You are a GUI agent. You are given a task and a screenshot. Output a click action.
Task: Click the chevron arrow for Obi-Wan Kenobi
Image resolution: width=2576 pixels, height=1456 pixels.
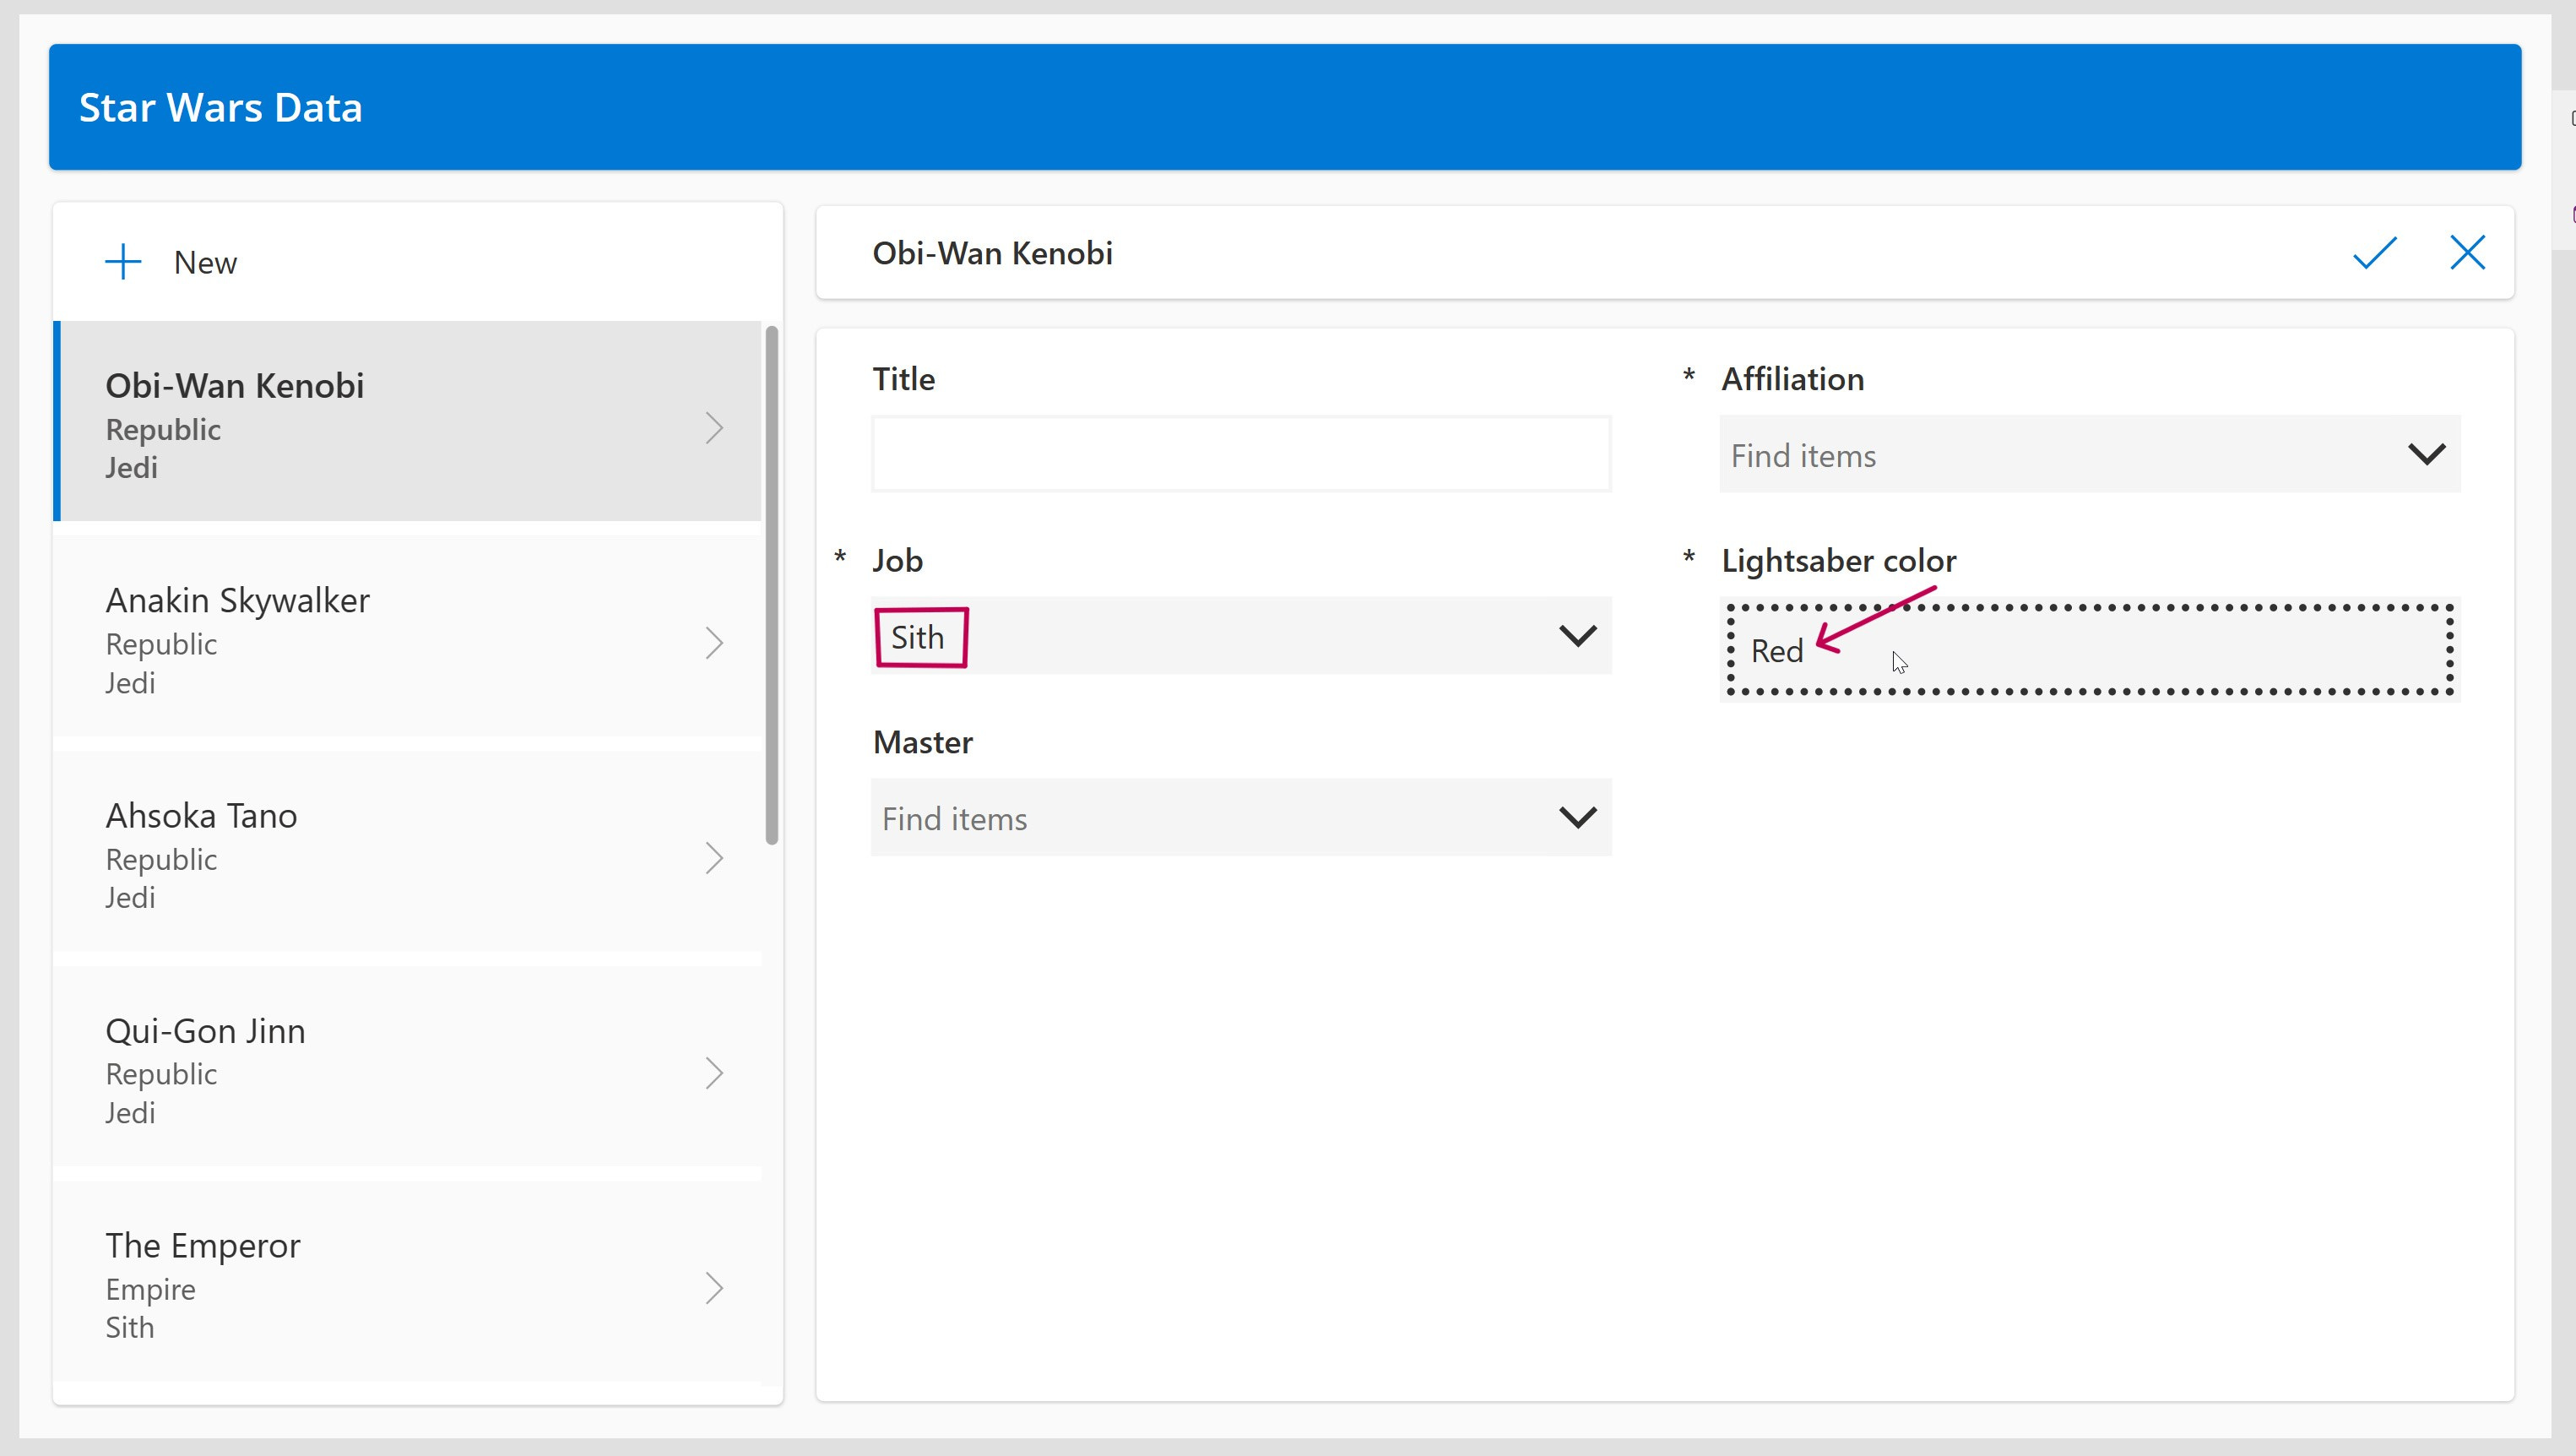tap(714, 428)
